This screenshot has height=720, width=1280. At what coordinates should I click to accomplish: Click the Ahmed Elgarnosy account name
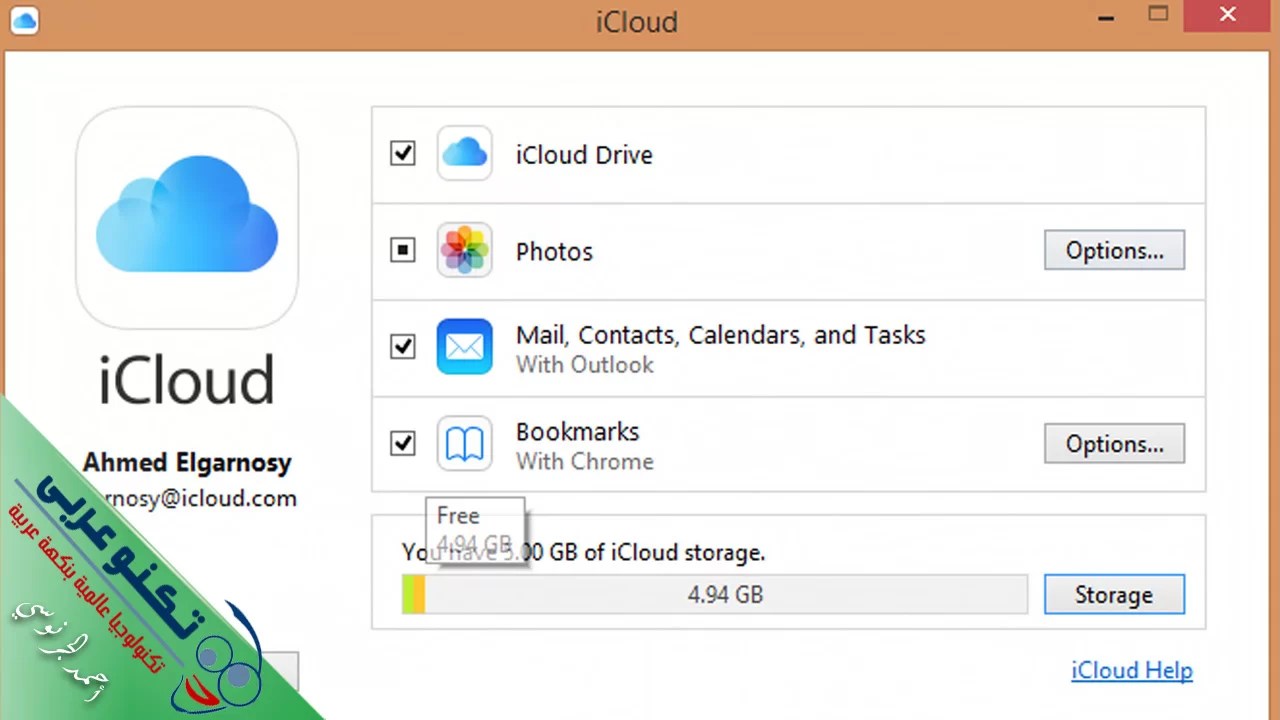[187, 463]
